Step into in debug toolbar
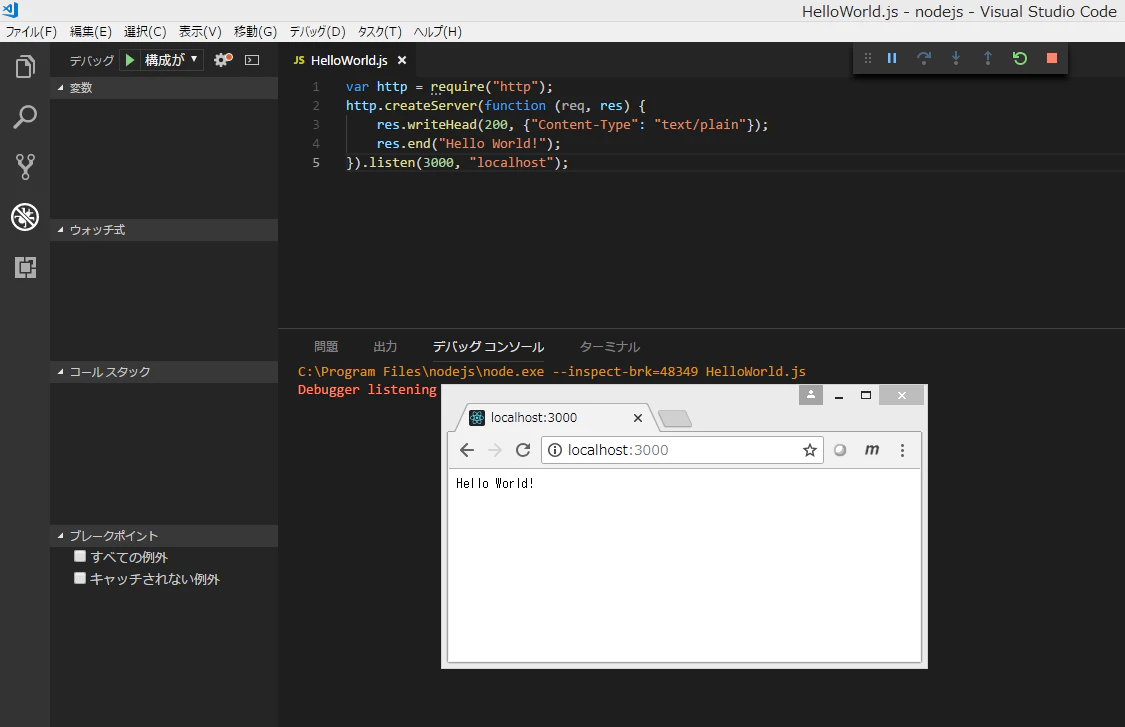Image resolution: width=1125 pixels, height=727 pixels. coord(956,58)
